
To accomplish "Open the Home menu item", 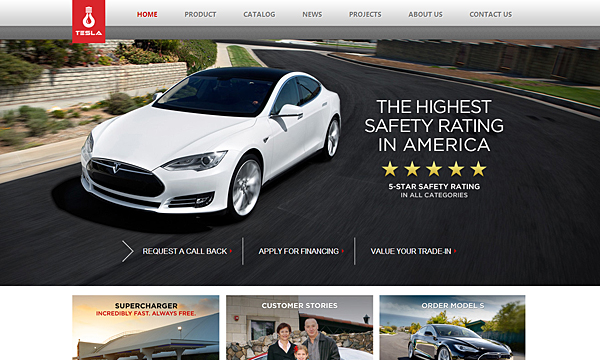I will (x=147, y=15).
